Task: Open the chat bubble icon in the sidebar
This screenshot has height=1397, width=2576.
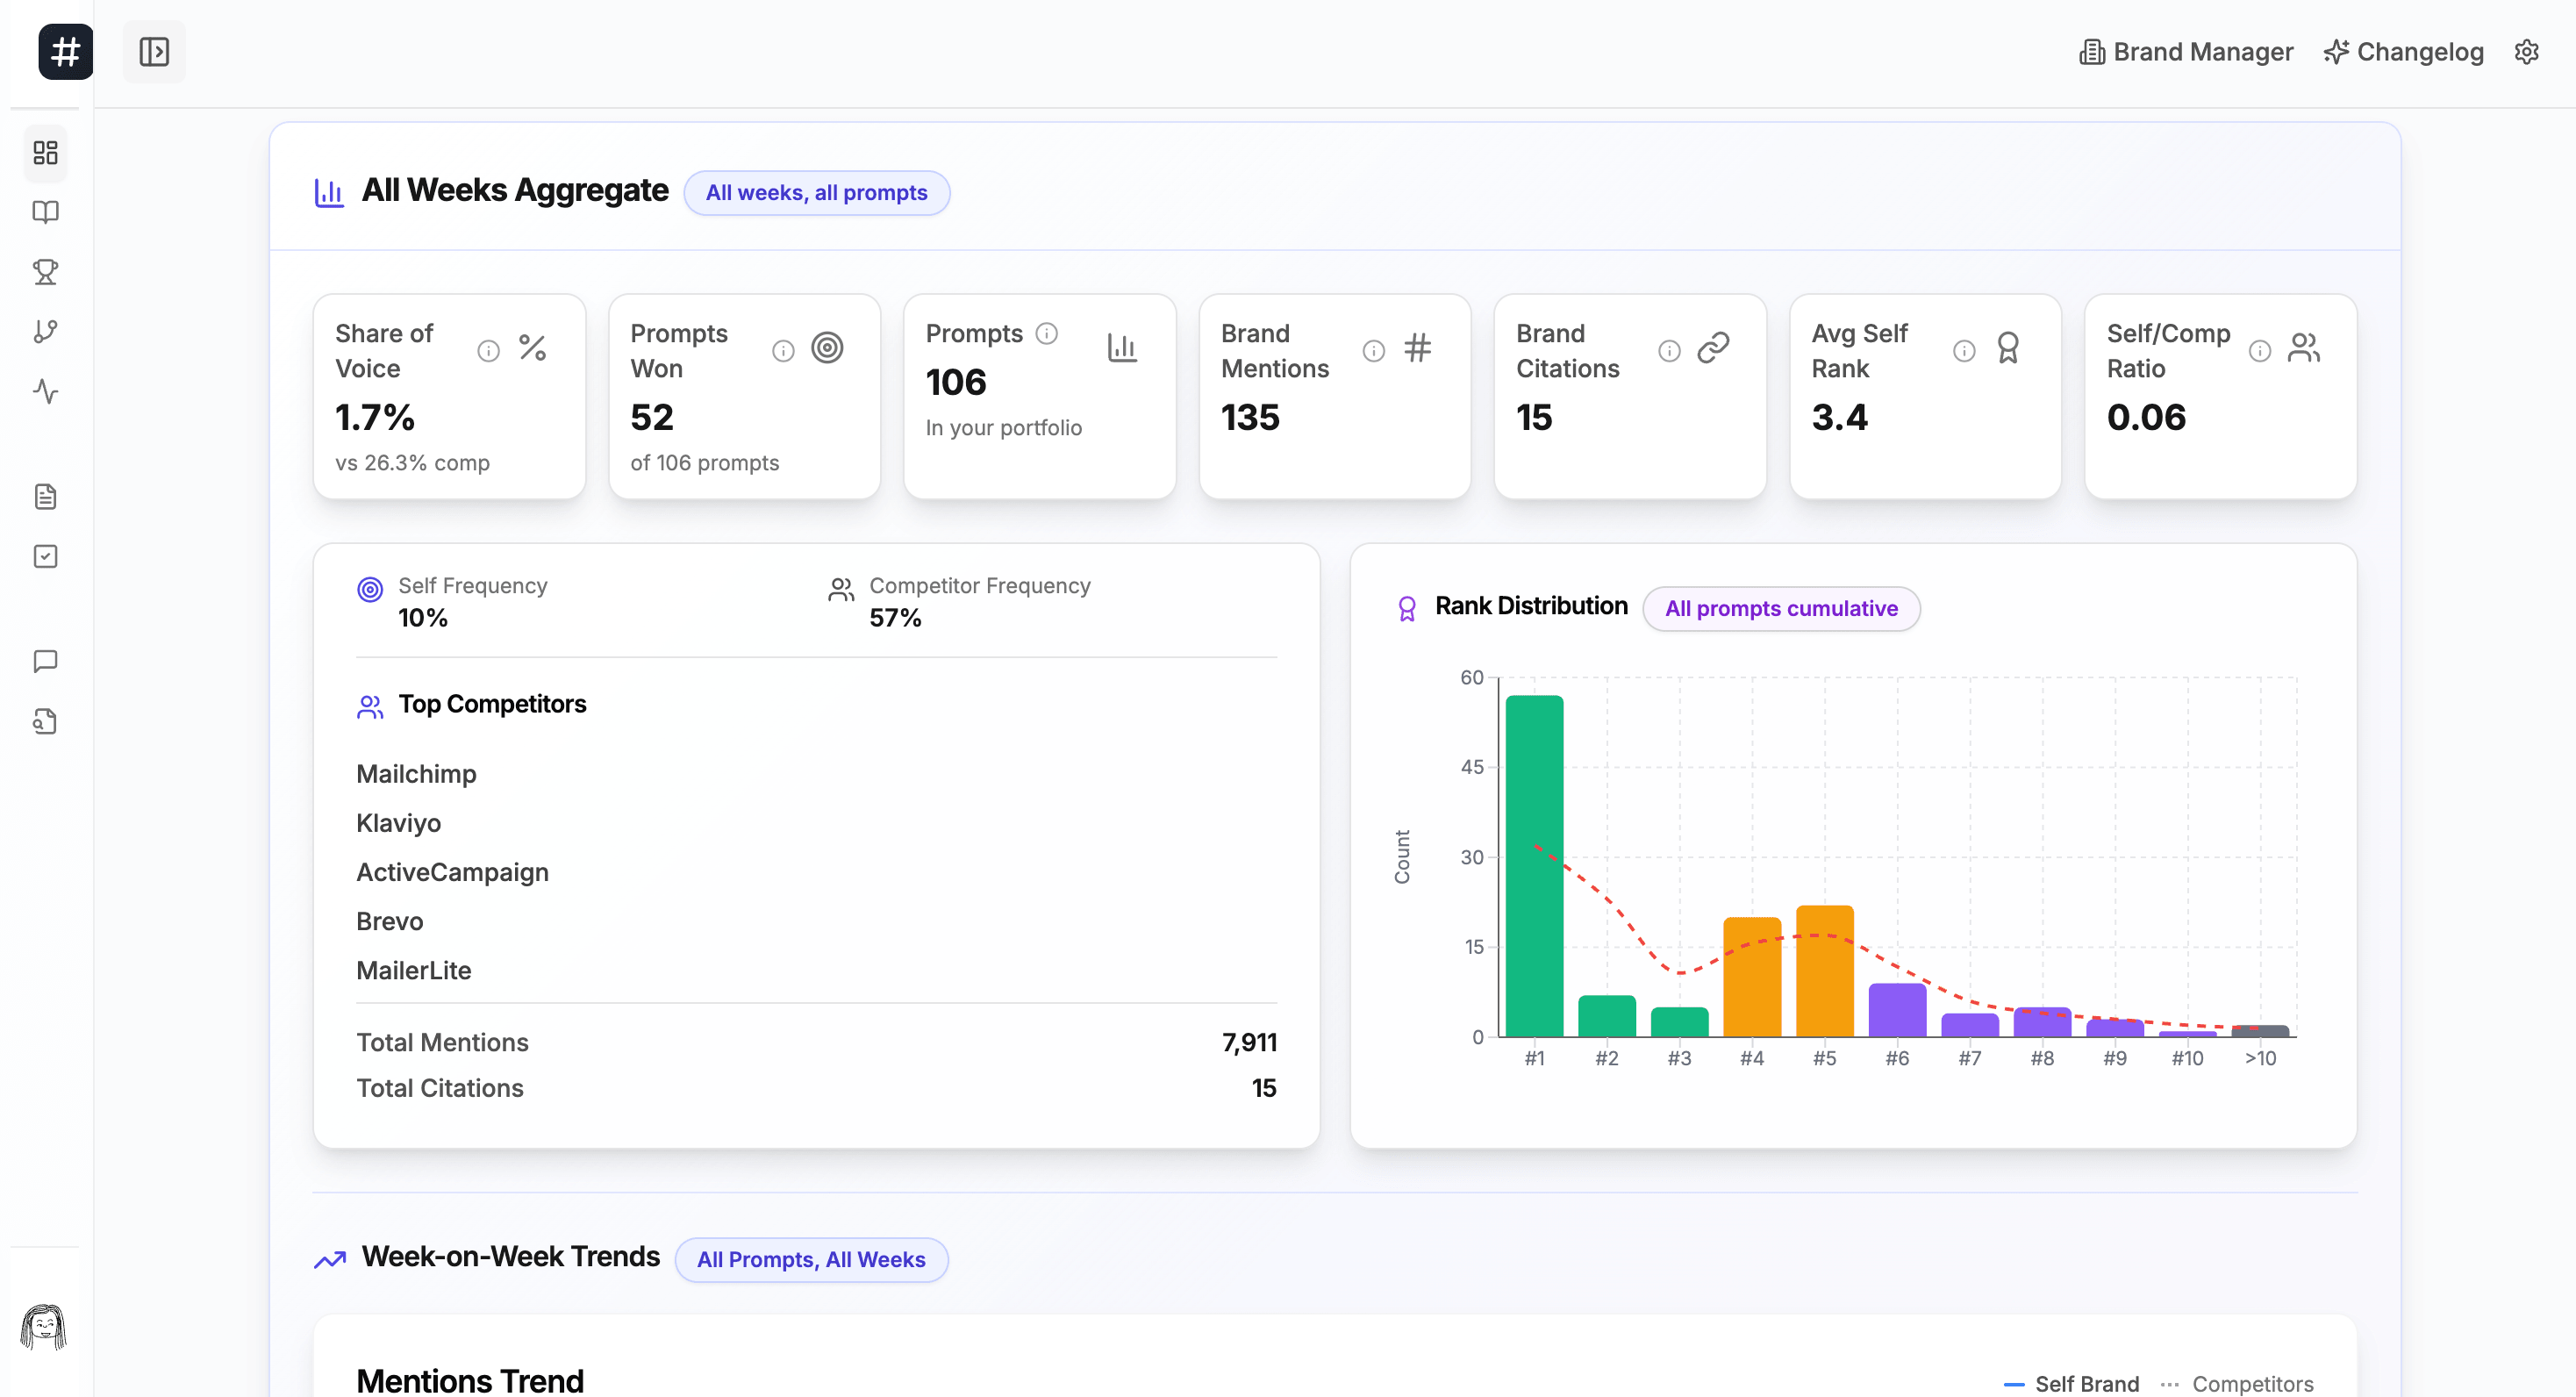Action: click(45, 660)
